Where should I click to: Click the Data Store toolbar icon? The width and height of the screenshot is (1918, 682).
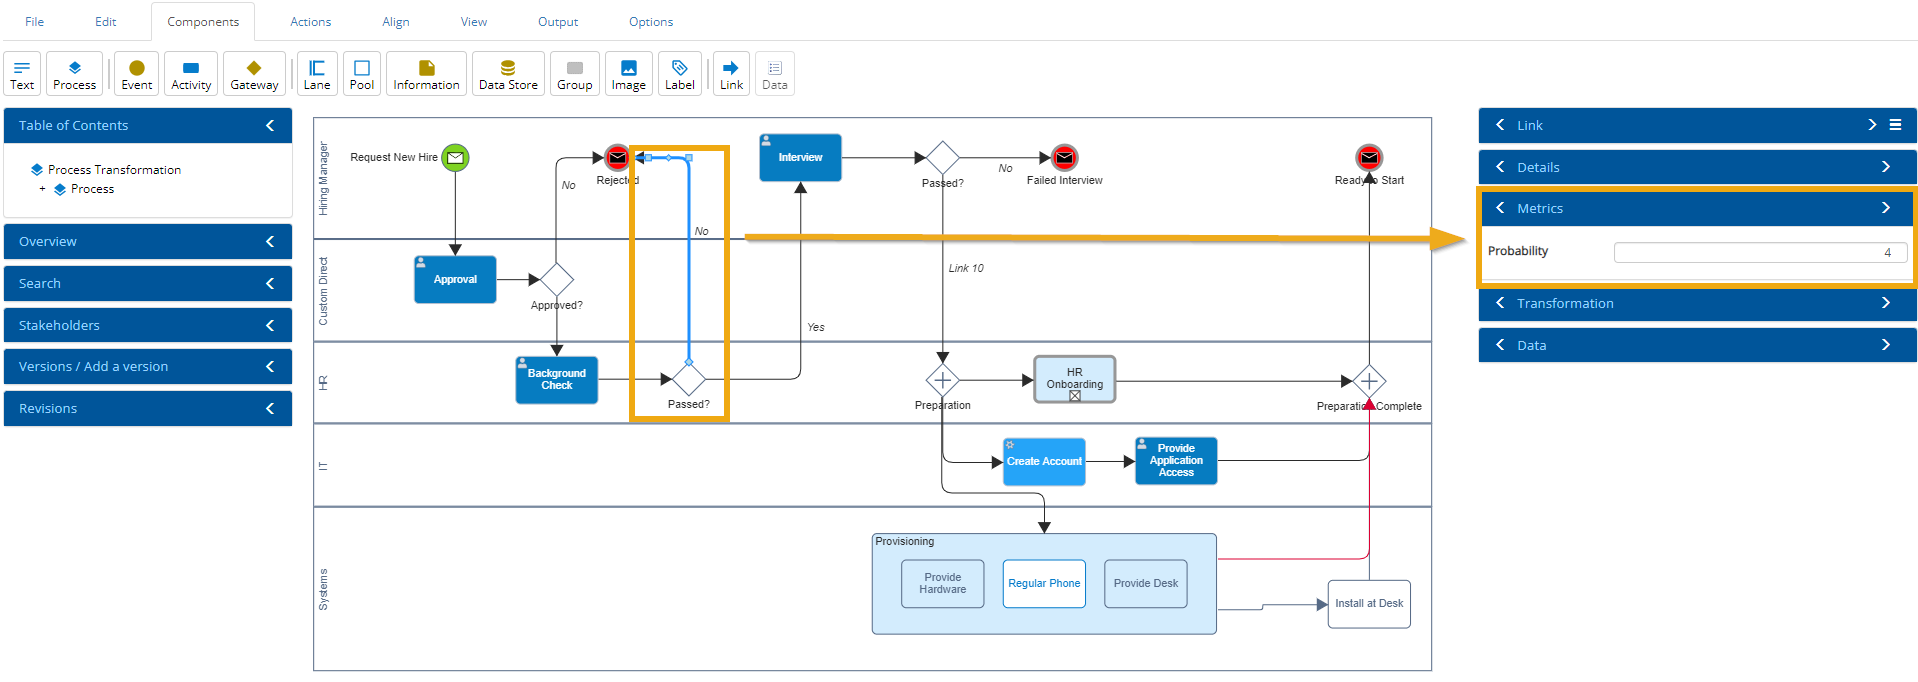coord(508,74)
